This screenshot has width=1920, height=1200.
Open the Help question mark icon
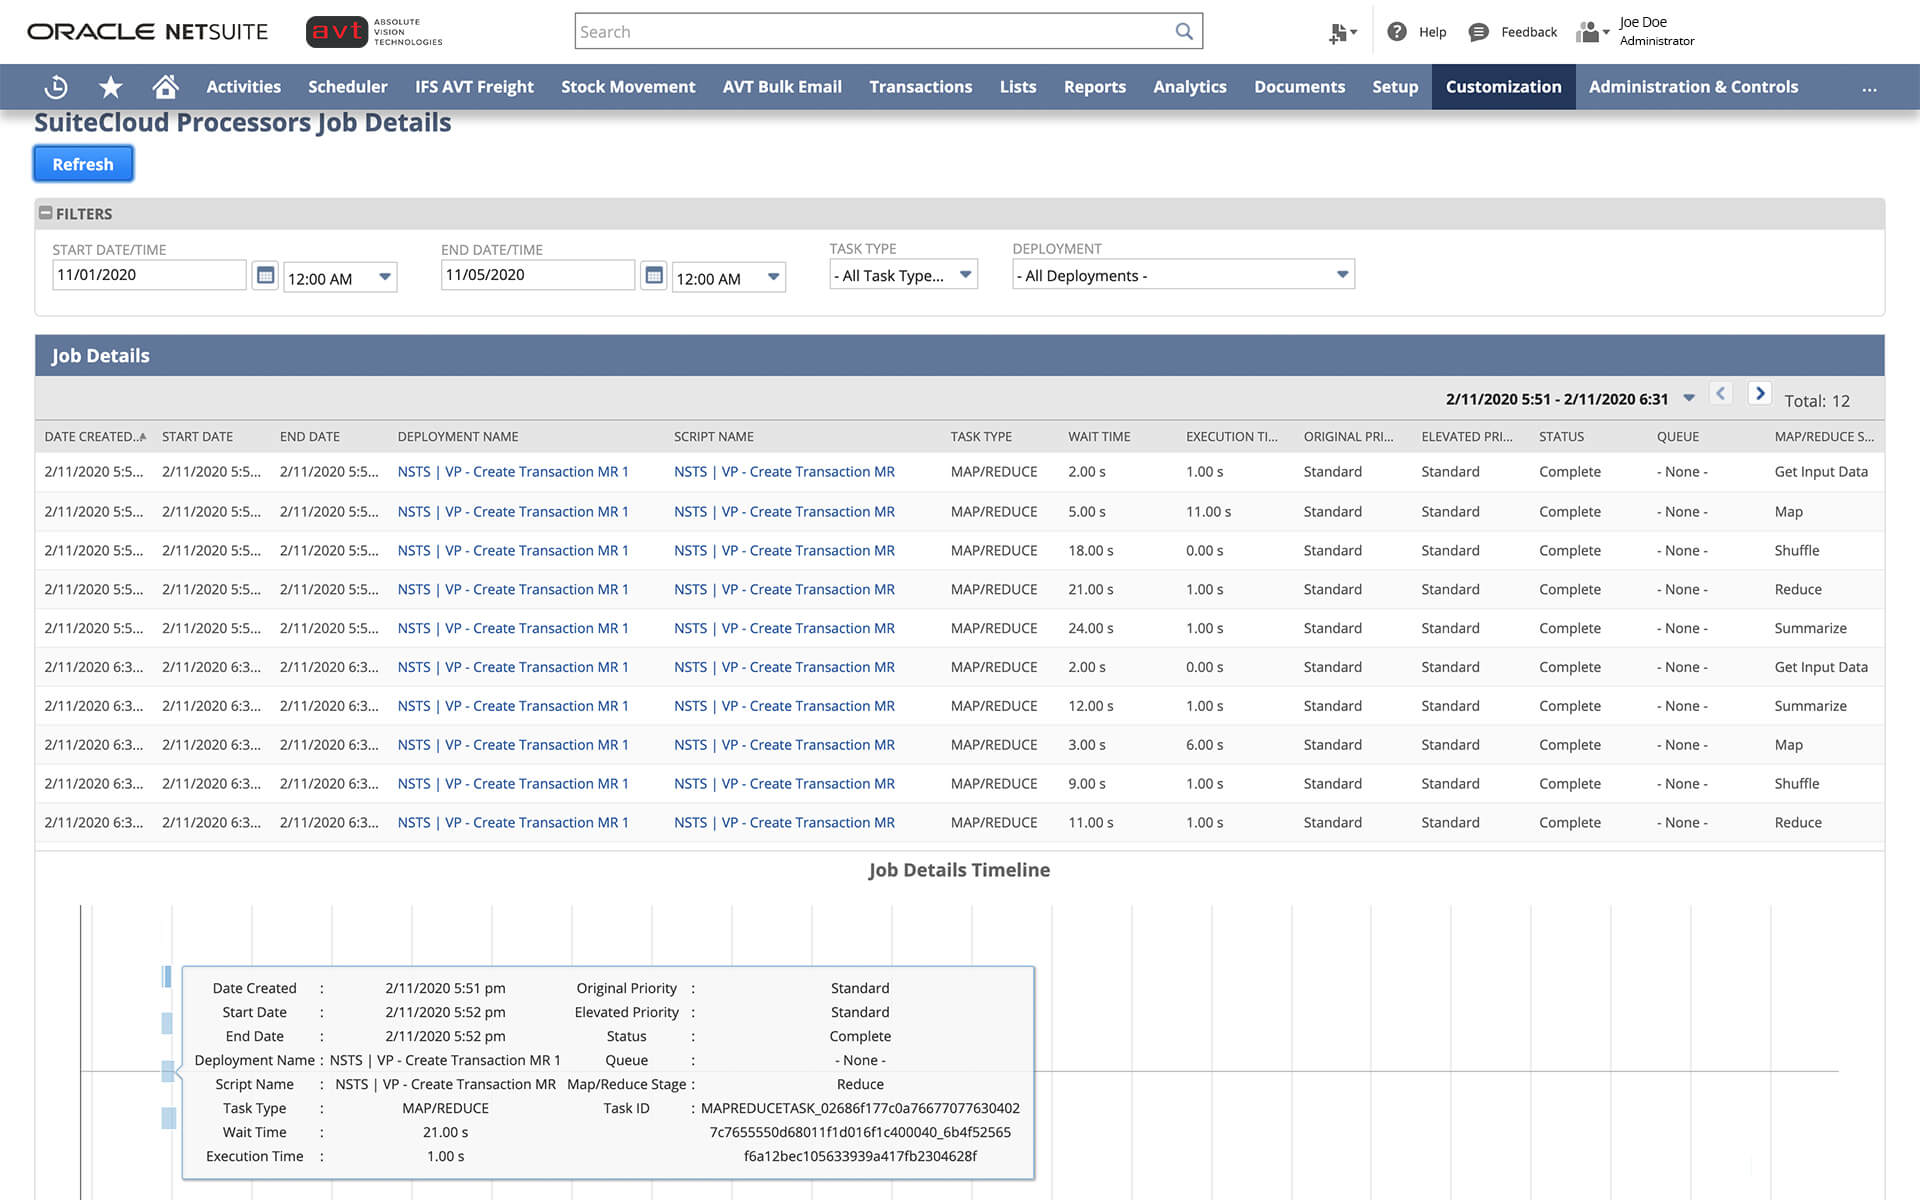click(1397, 32)
